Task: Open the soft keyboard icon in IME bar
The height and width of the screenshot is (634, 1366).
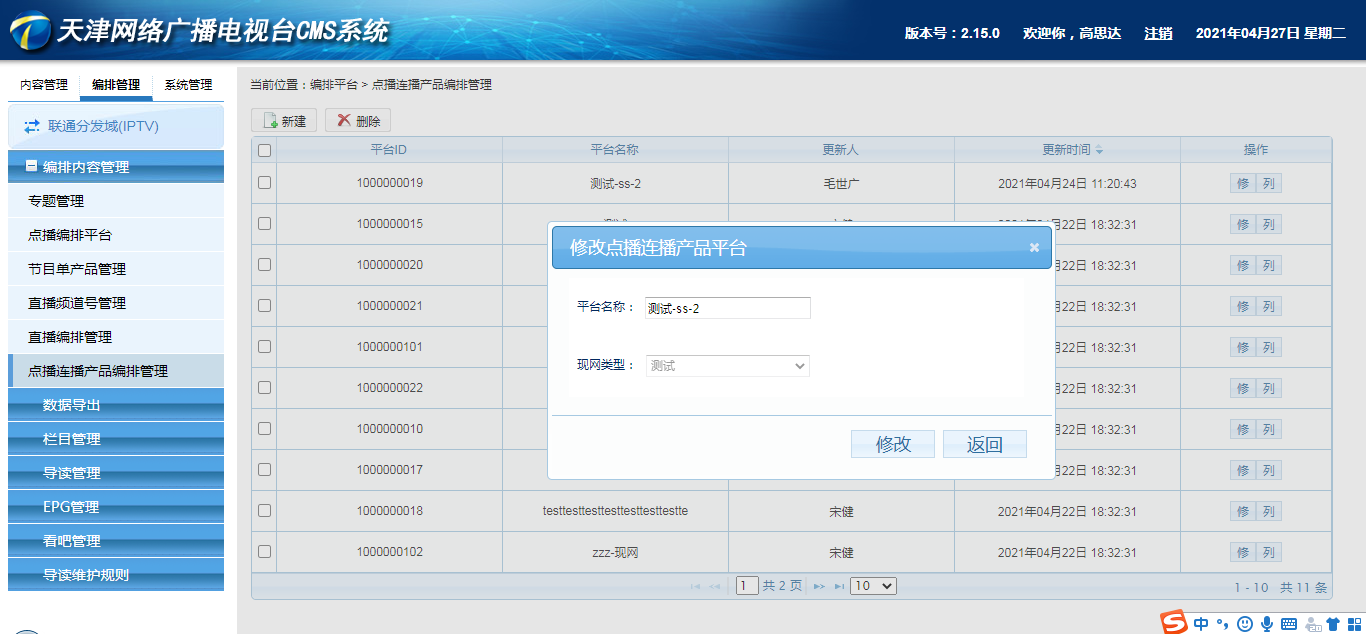Action: (1289, 624)
